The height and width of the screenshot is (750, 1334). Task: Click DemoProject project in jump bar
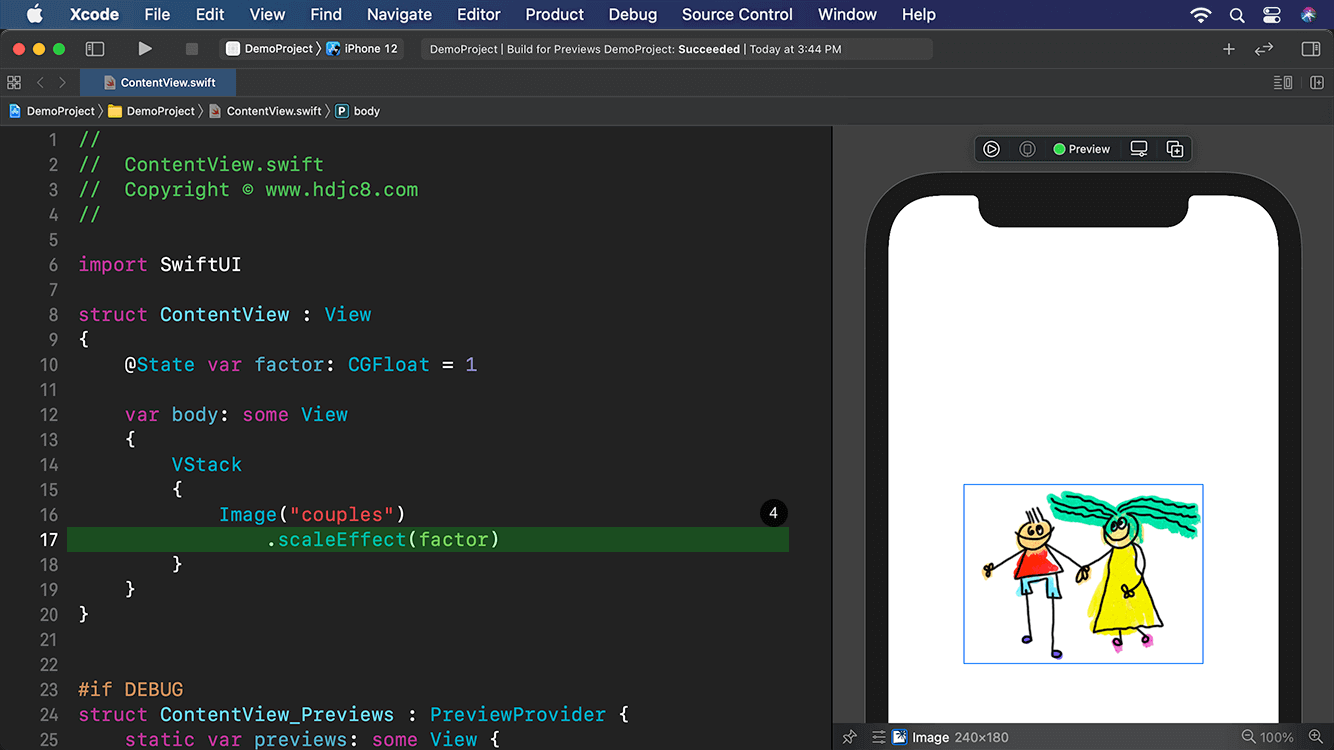pyautogui.click(x=52, y=111)
